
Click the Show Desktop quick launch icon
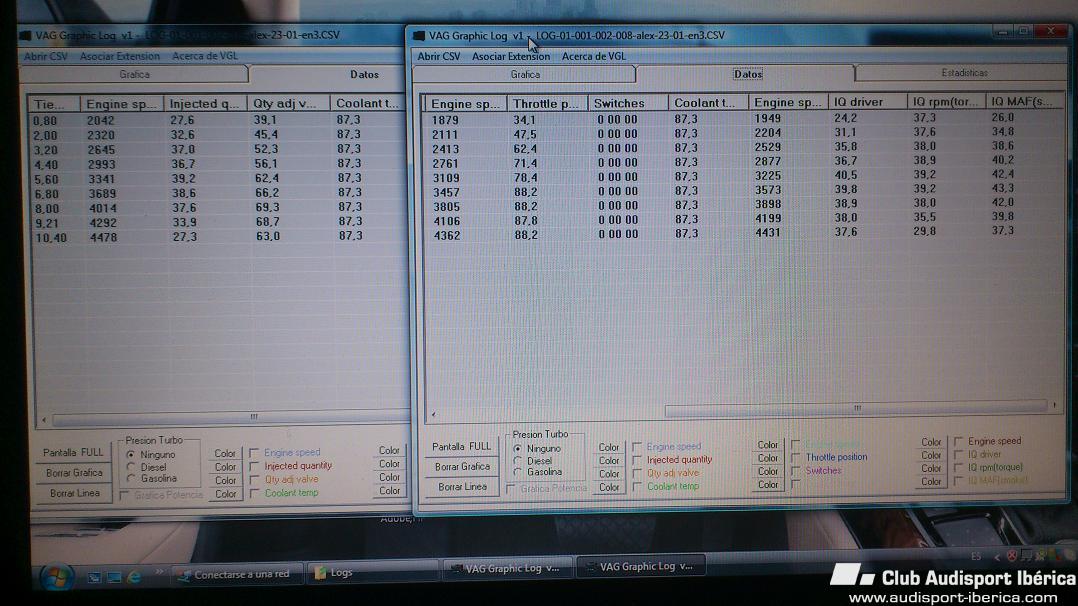[94, 577]
